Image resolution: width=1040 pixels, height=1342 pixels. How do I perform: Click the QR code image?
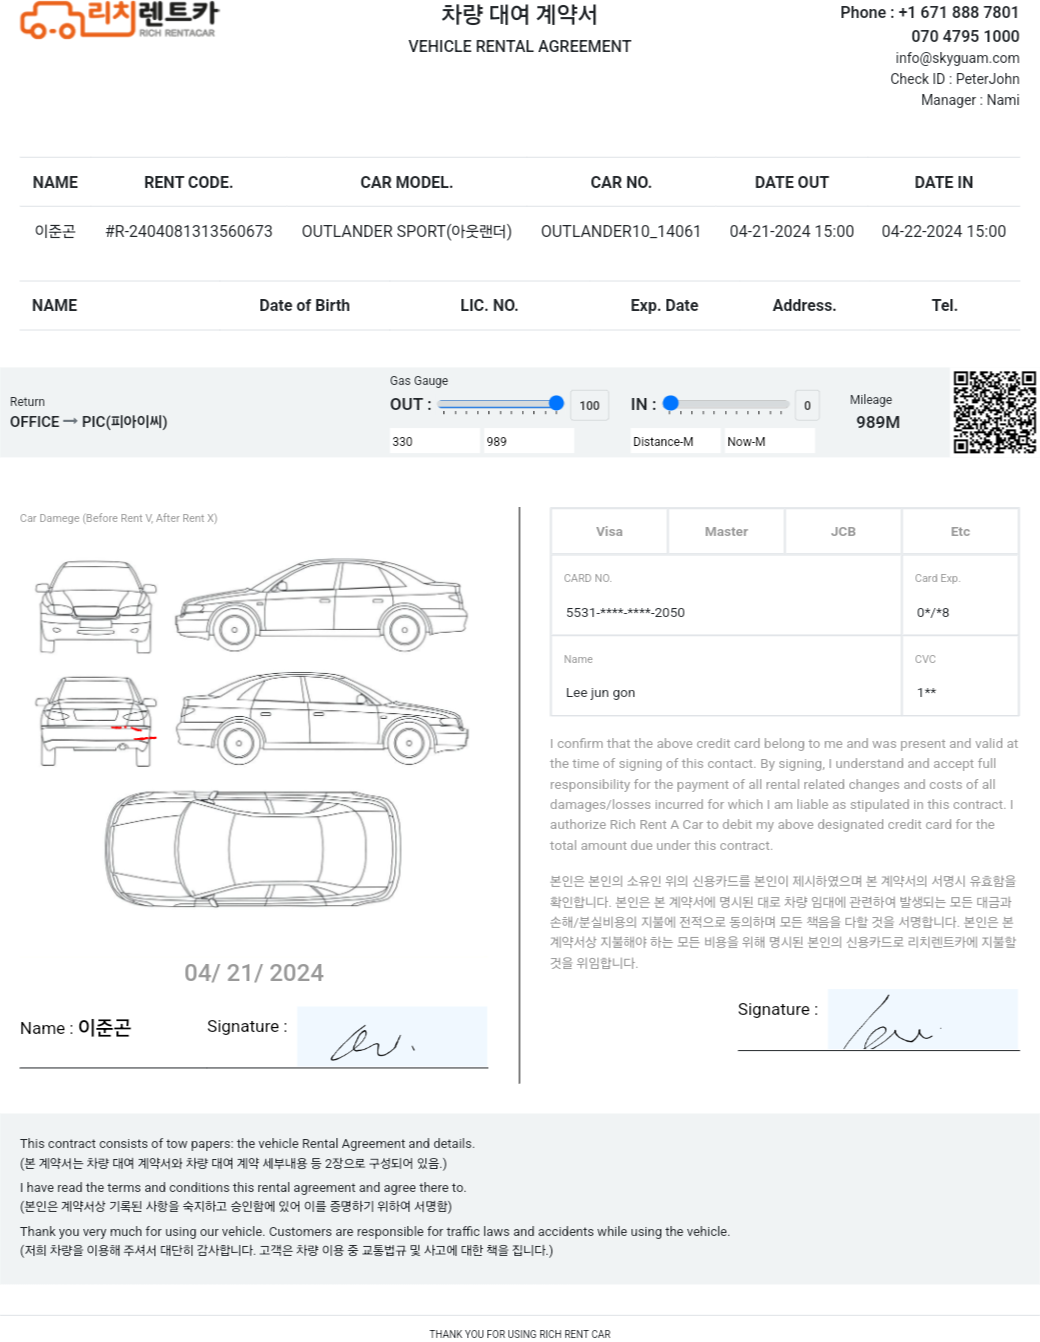(994, 412)
